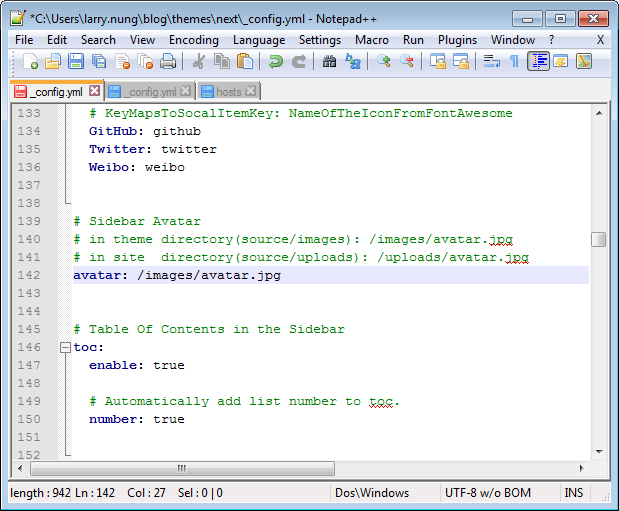
Task: Click the 'number: true' line
Action: click(x=137, y=419)
